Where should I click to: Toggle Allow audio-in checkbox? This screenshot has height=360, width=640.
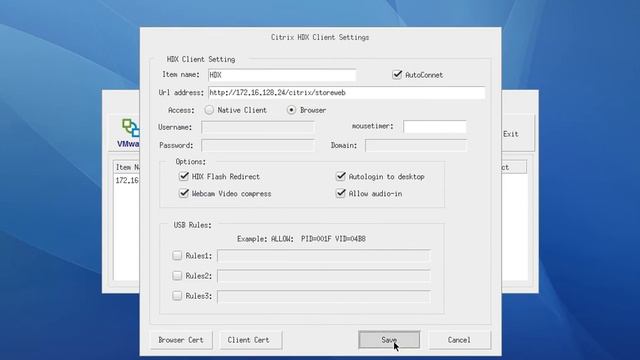click(341, 193)
